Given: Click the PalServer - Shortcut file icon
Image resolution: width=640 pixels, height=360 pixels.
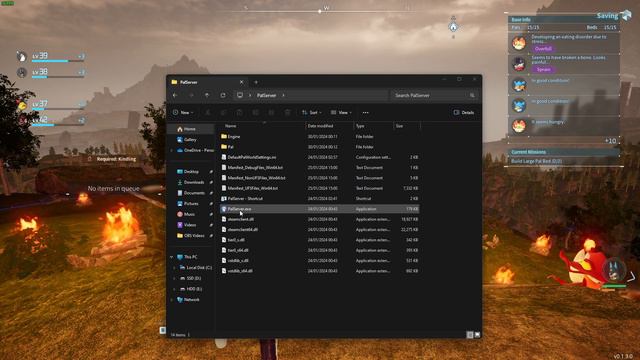Looking at the screenshot, I should pyautogui.click(x=224, y=198).
